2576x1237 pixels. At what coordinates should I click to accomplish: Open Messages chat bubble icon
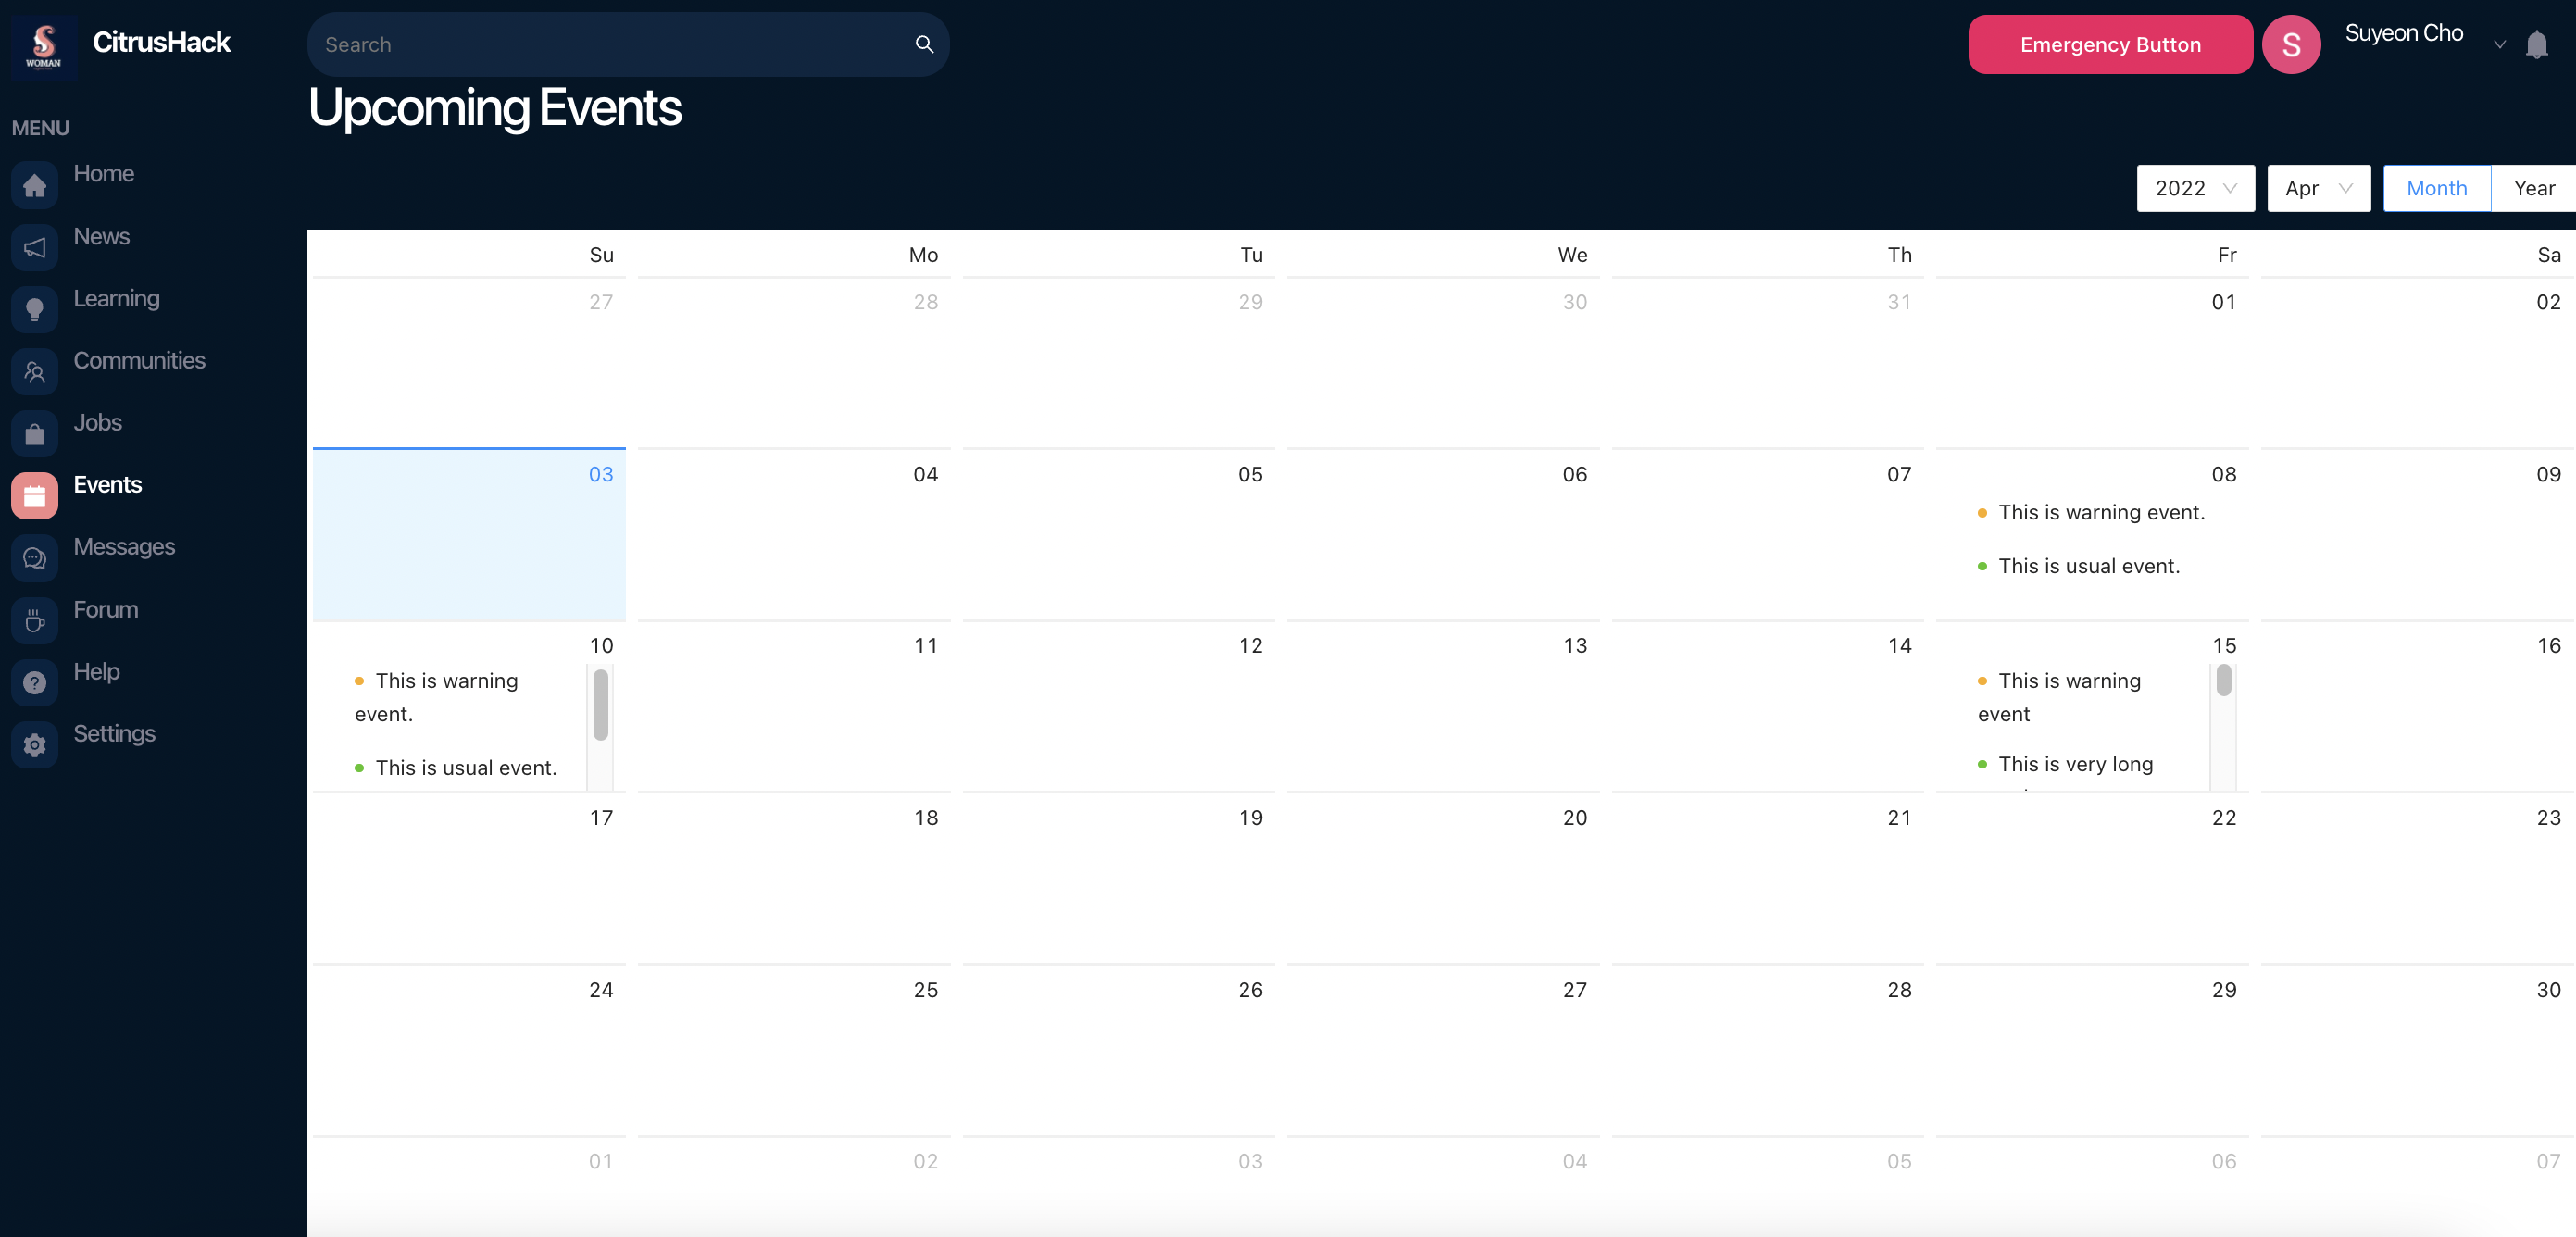[x=34, y=558]
